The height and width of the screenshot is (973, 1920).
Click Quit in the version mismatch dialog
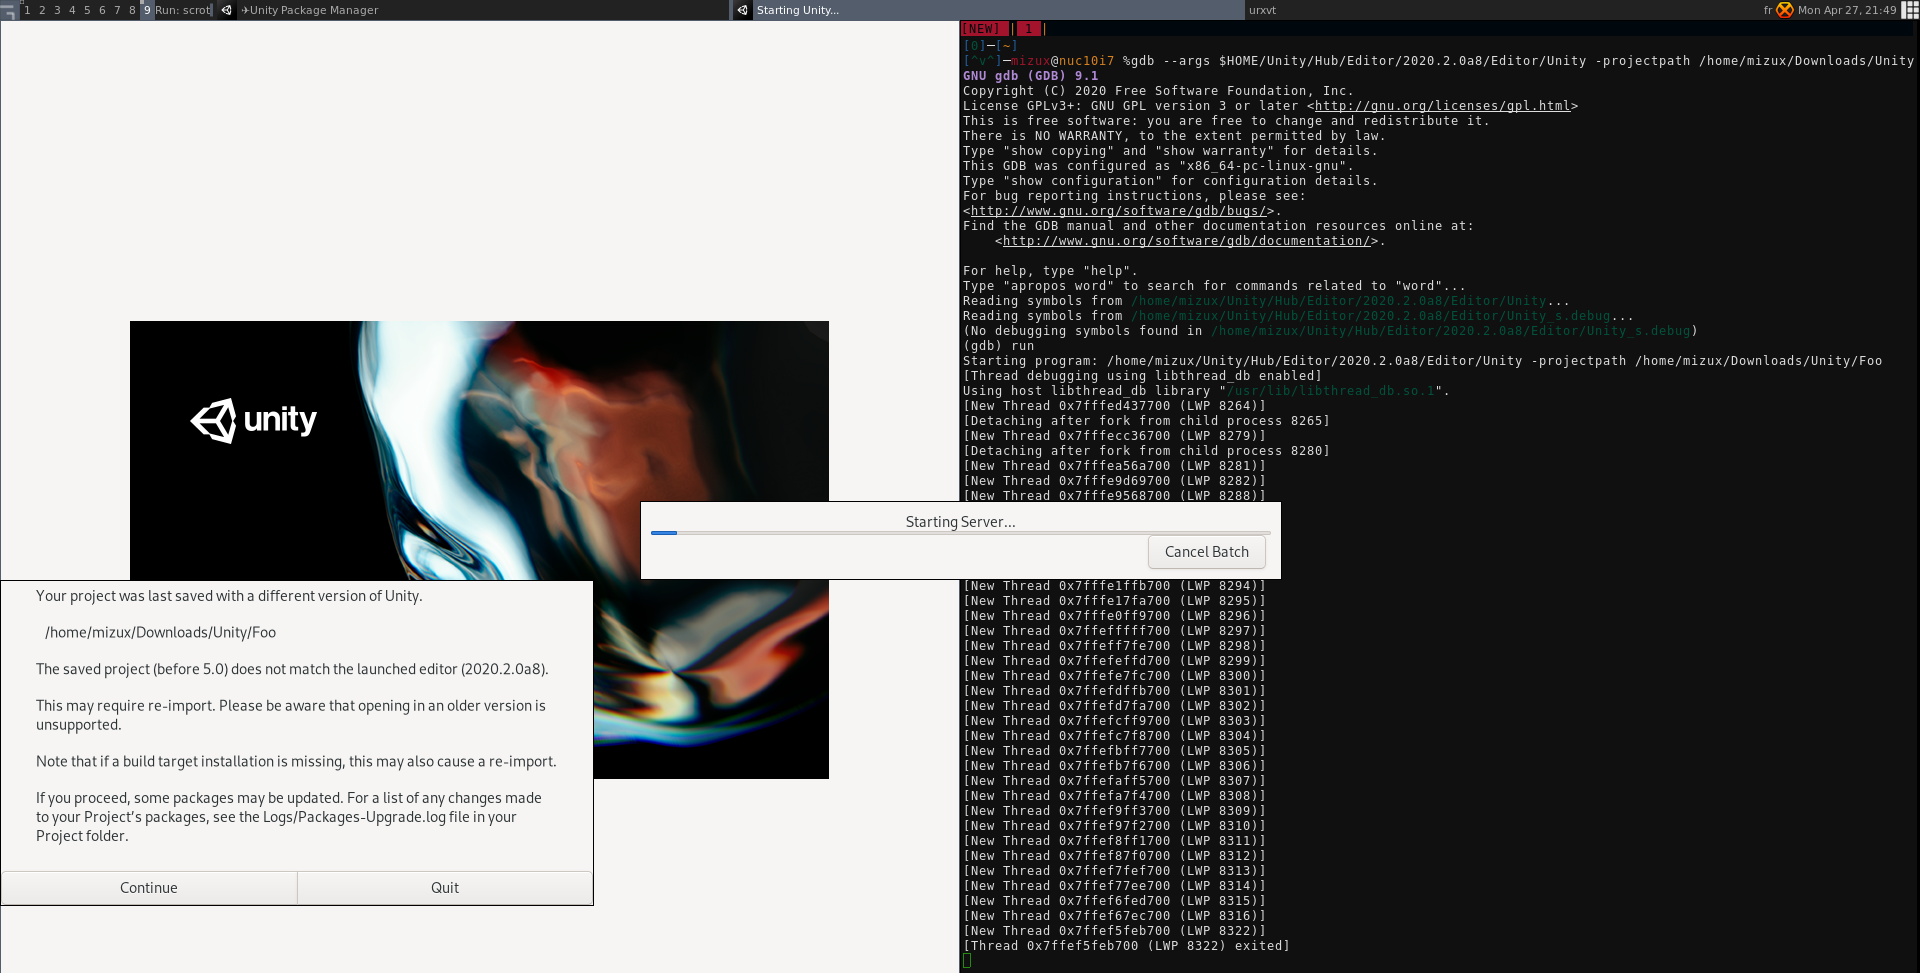(x=445, y=888)
